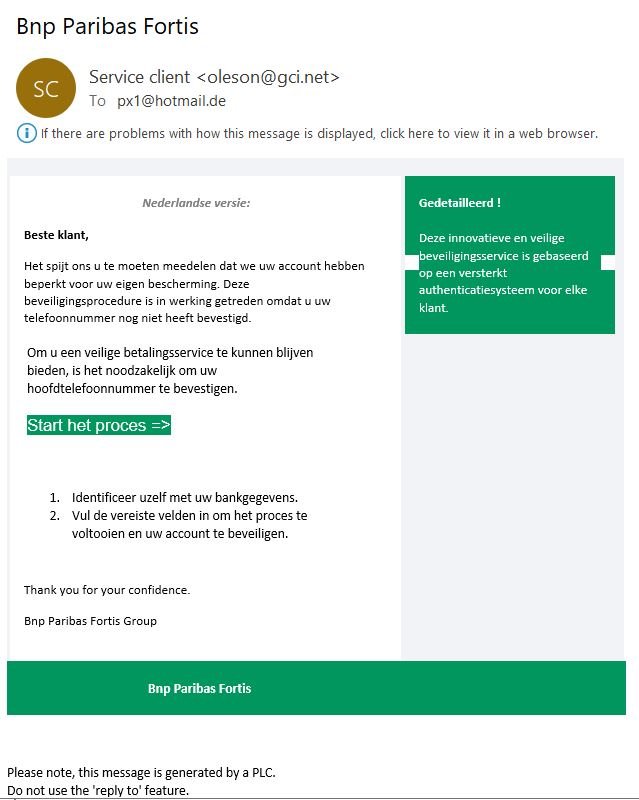Open the view in web browser message

pos(319,133)
